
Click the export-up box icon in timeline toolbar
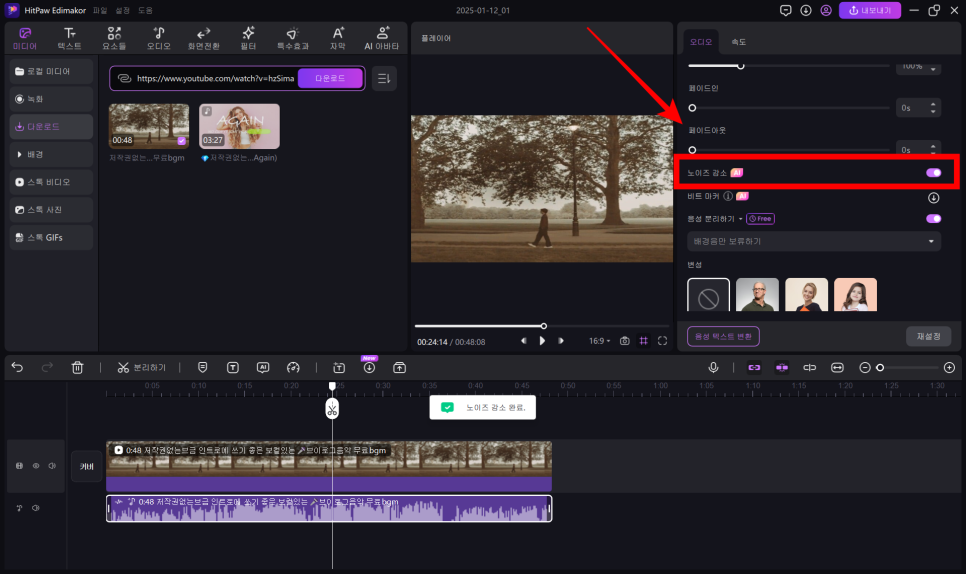click(399, 368)
